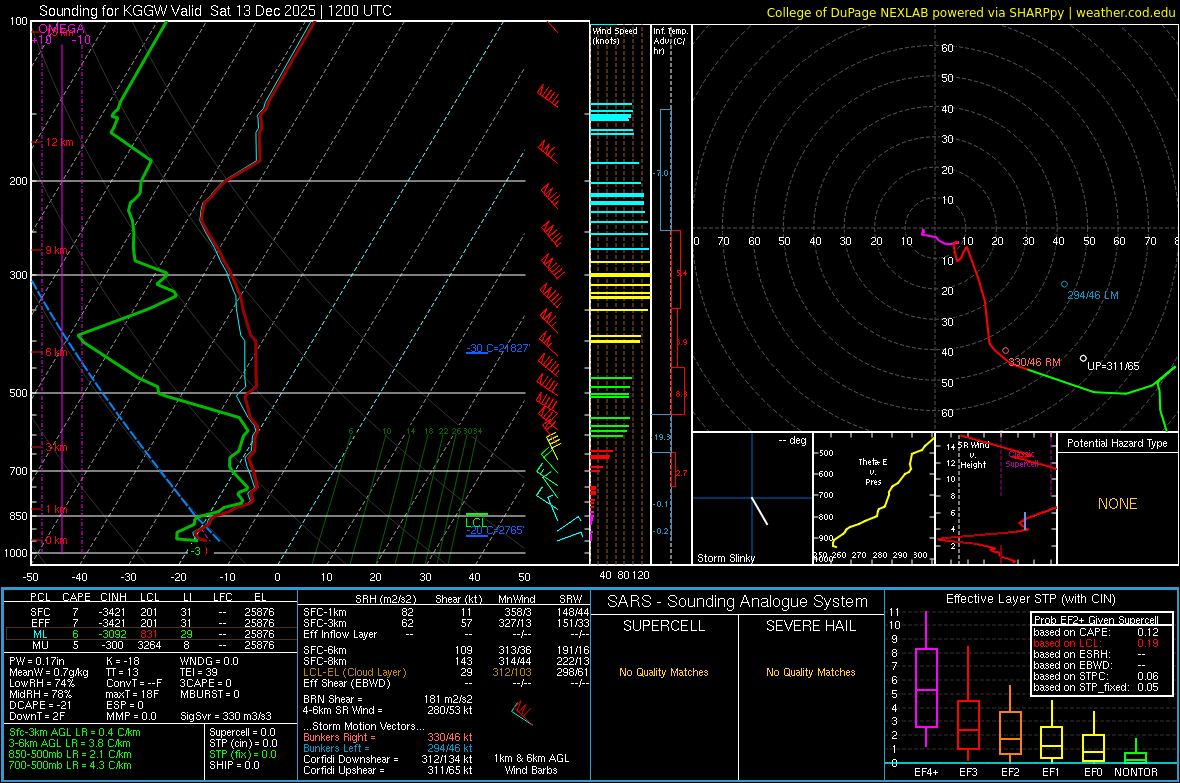
Task: Click the Storm Slinky label
Action: pos(725,558)
